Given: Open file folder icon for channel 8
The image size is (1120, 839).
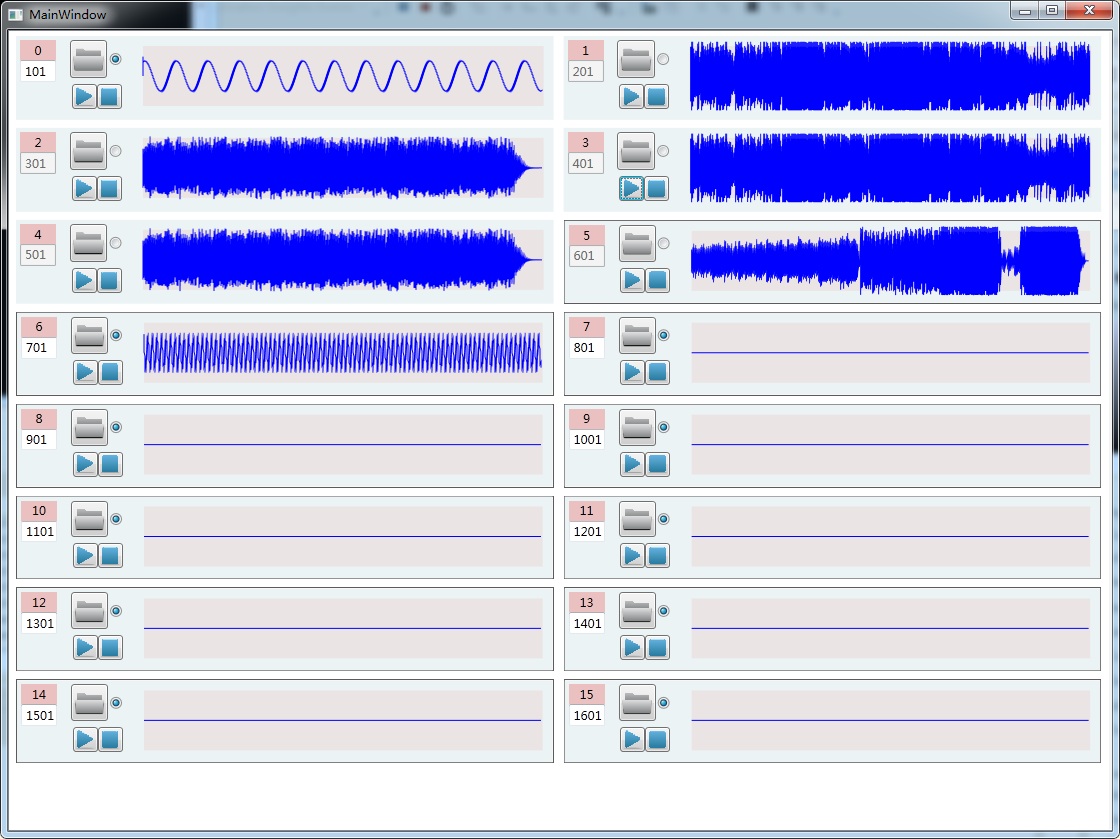Looking at the screenshot, I should coord(89,427).
